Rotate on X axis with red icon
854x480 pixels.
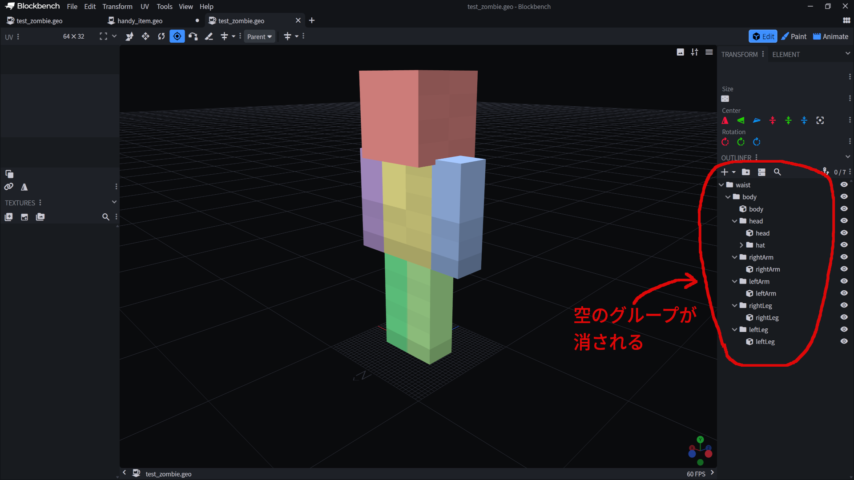click(x=725, y=142)
